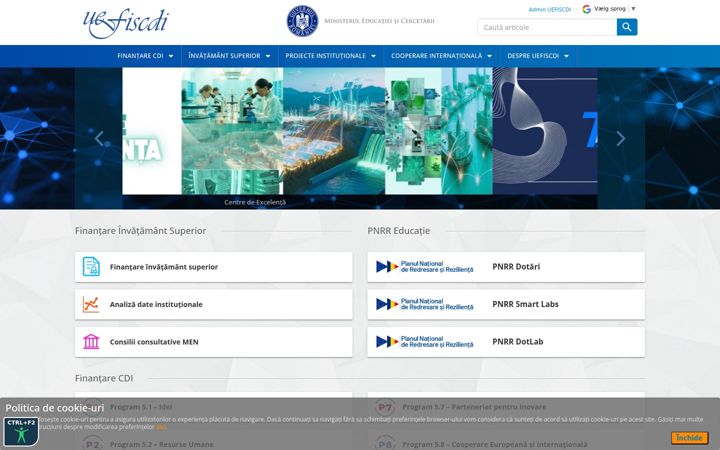Expand the Învățământ Superior menu
Image resolution: width=720 pixels, height=450 pixels.
point(230,56)
